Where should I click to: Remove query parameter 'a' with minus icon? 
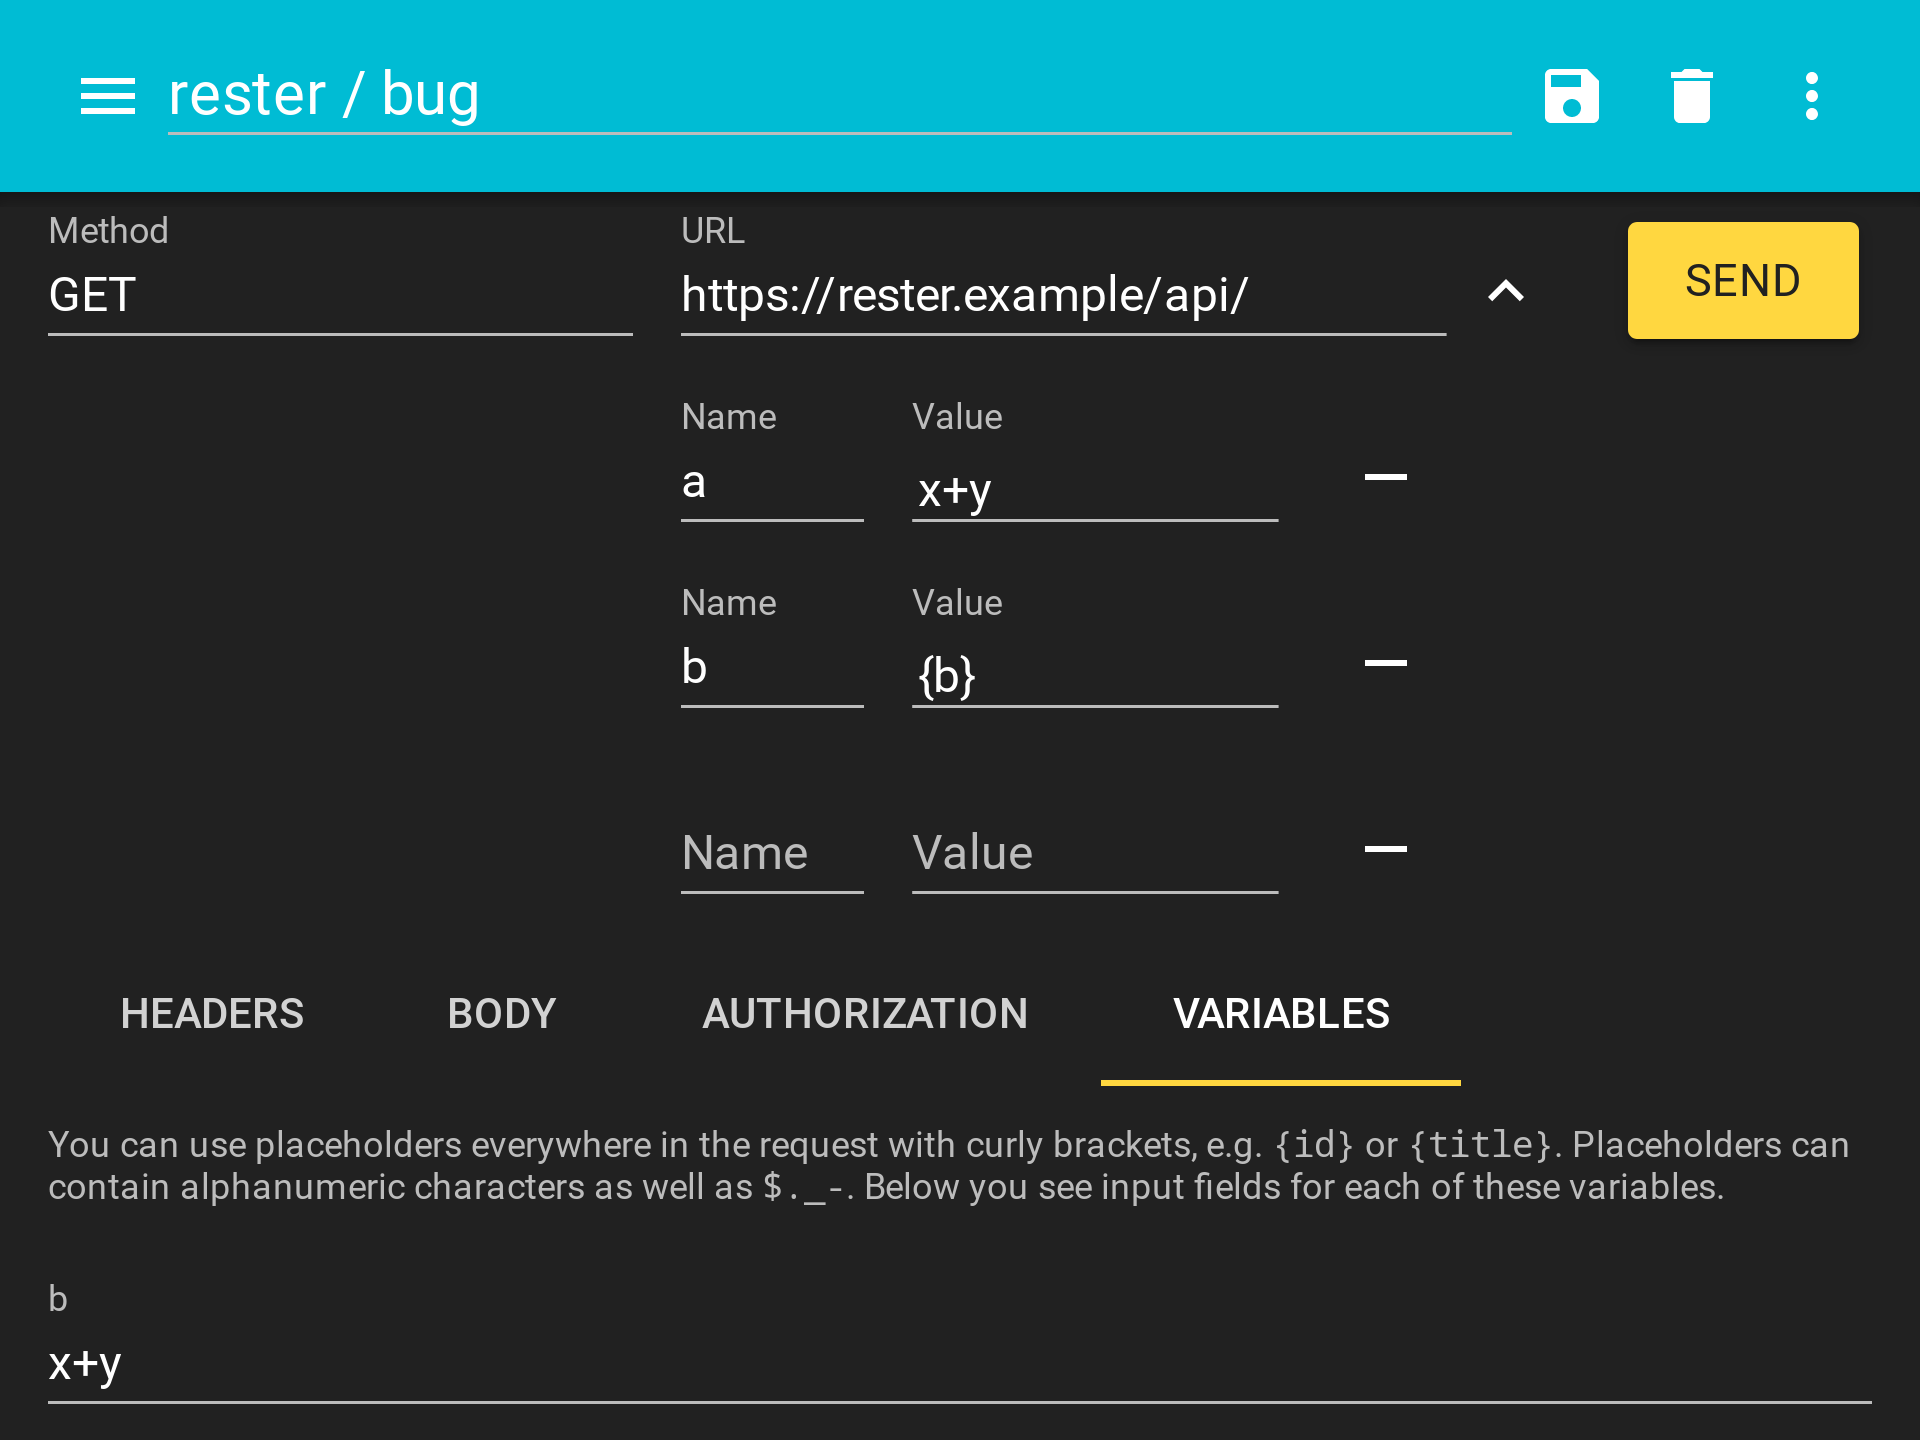coord(1385,478)
